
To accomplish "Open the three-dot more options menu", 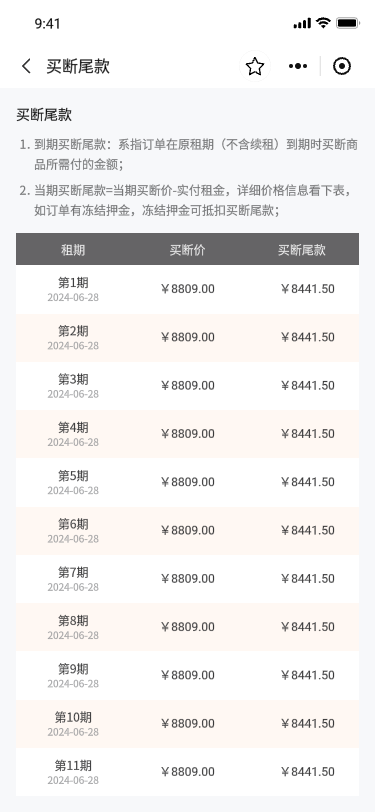I will [298, 66].
